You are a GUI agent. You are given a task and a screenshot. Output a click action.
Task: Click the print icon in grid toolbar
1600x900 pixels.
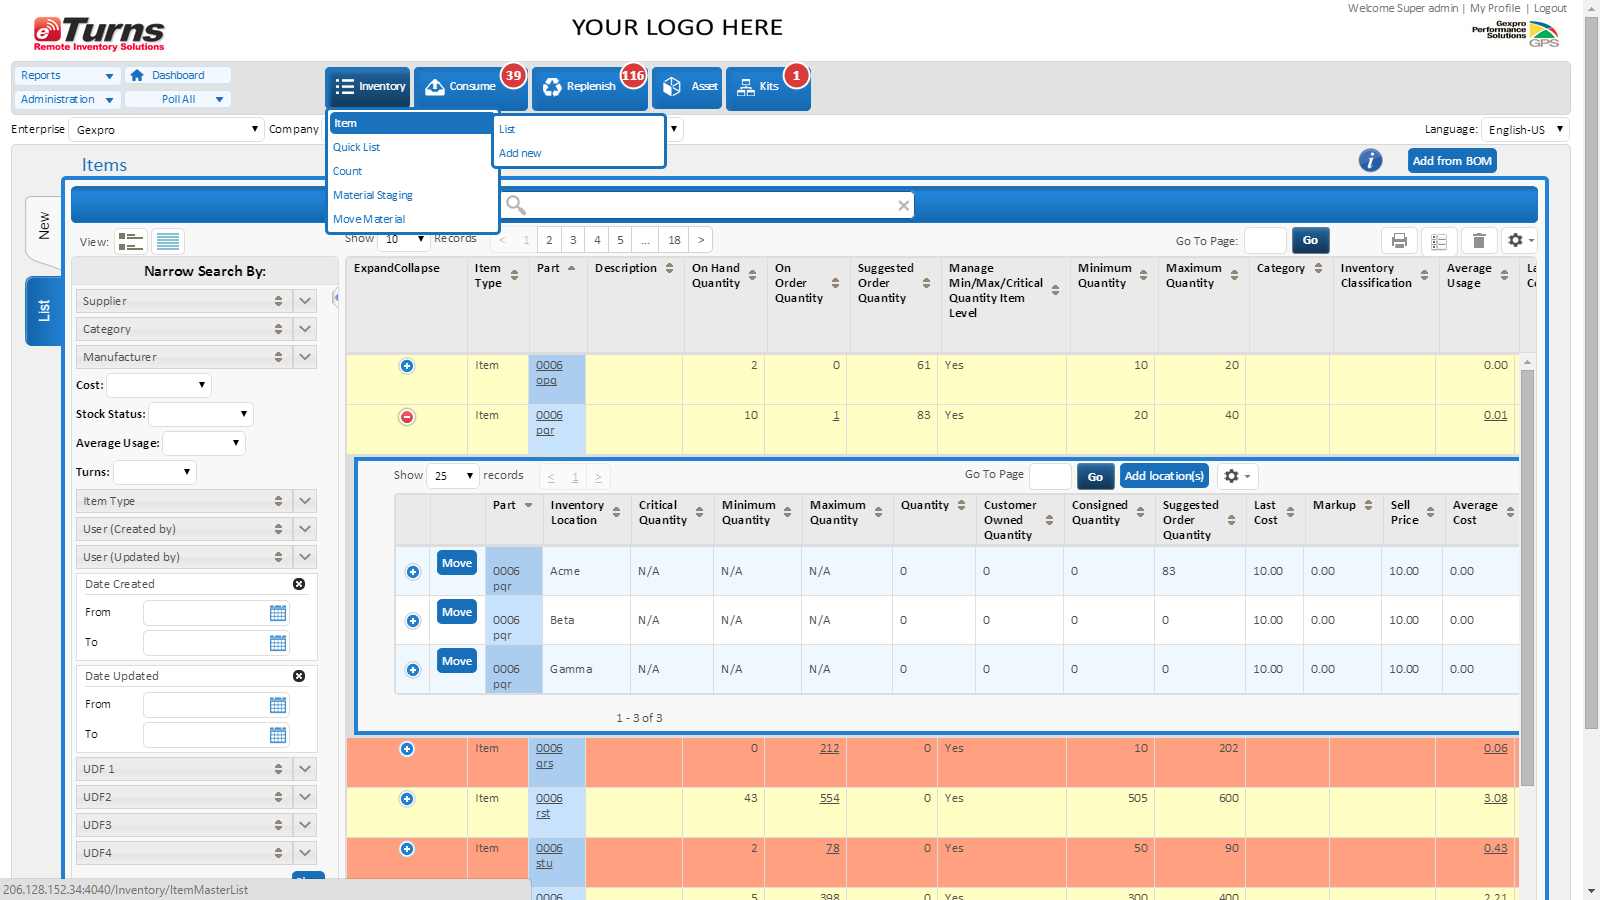1399,241
